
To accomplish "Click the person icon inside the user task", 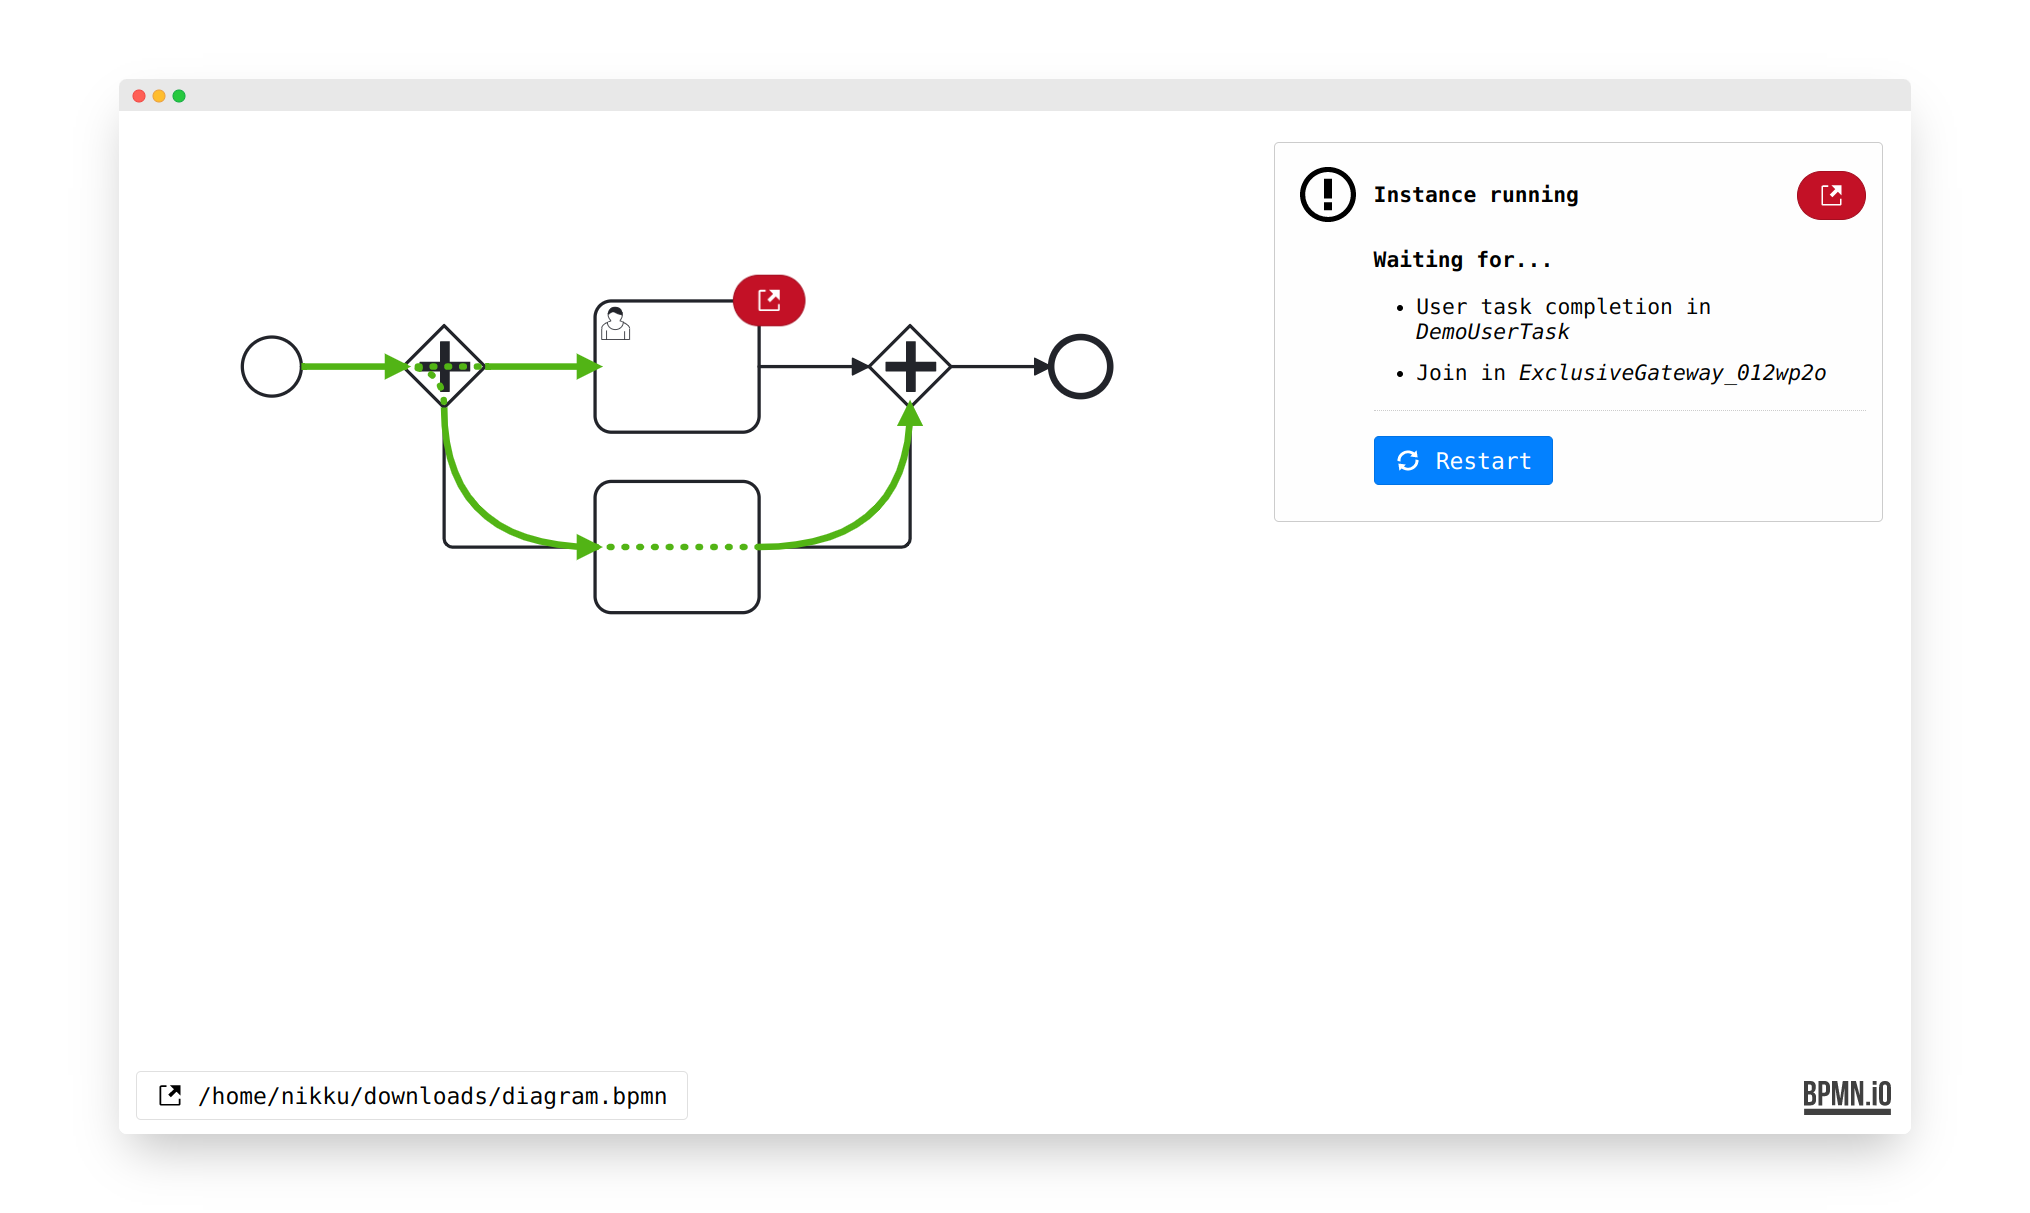I will pyautogui.click(x=615, y=324).
